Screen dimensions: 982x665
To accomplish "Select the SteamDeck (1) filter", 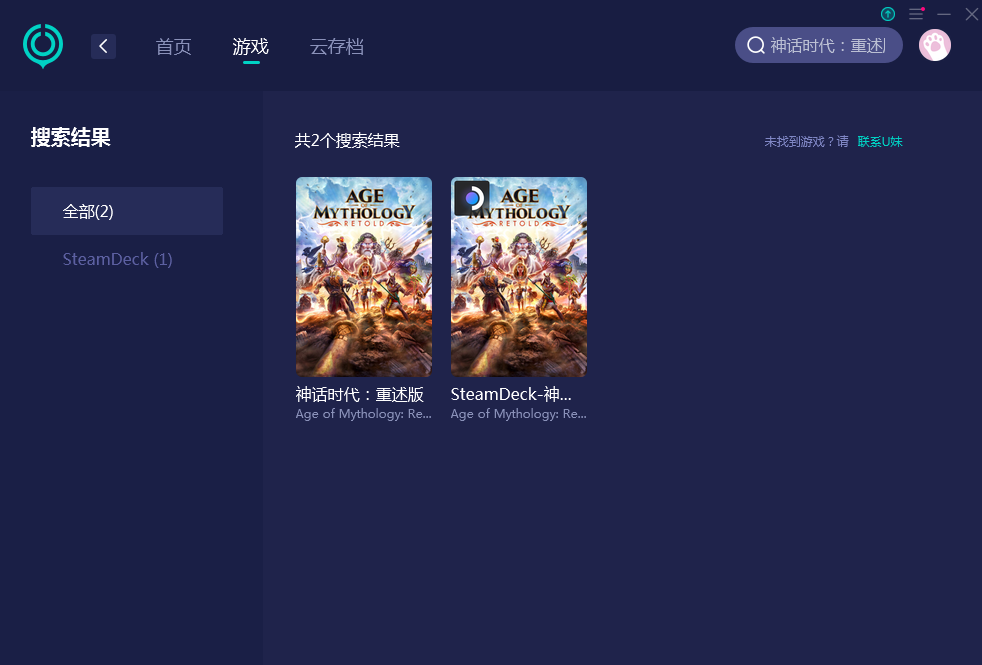I will tap(117, 259).
